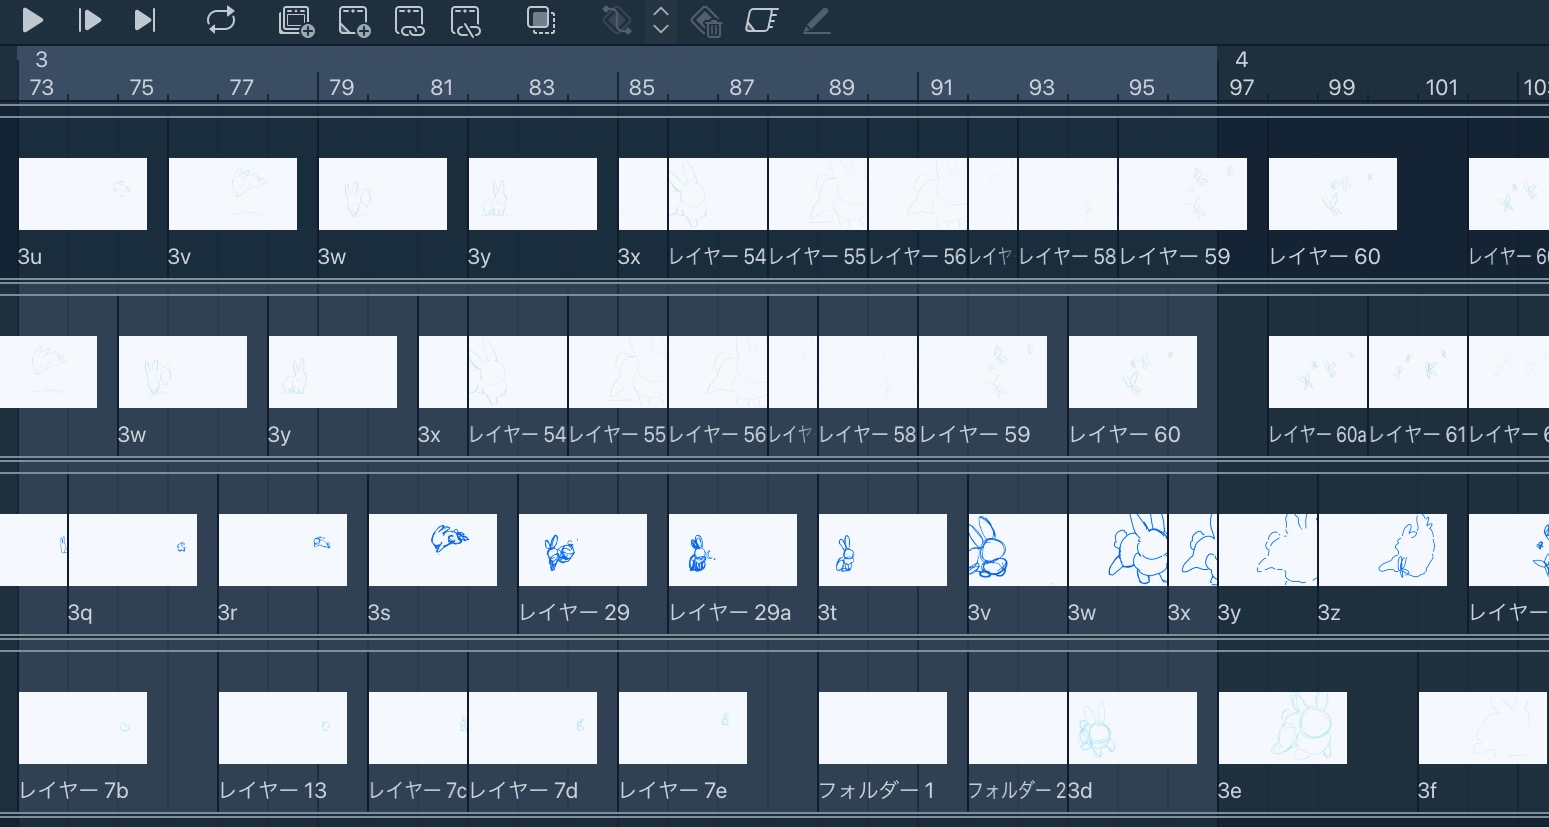
Task: Select the 3t cel thumbnail with a small rabbit
Action: click(883, 550)
